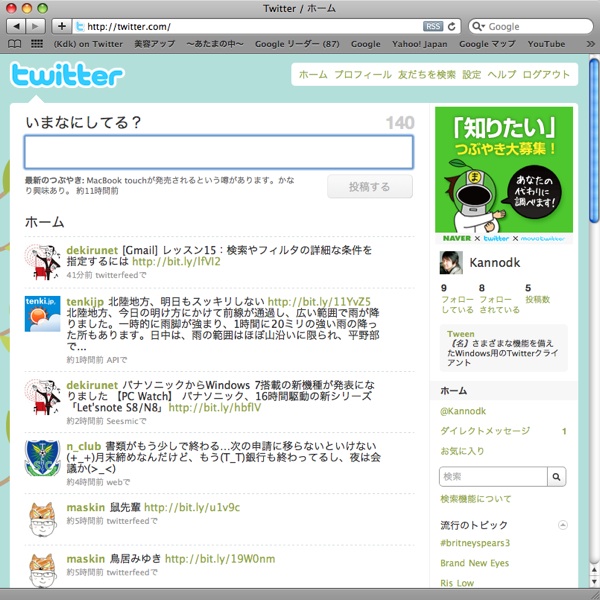The width and height of the screenshot is (600, 600).
Task: Open the Tween client link
Action: pos(460,334)
